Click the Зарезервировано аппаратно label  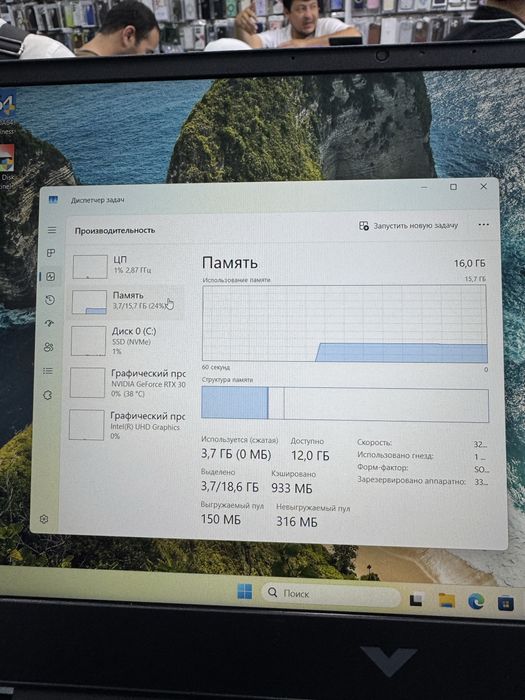pos(411,481)
